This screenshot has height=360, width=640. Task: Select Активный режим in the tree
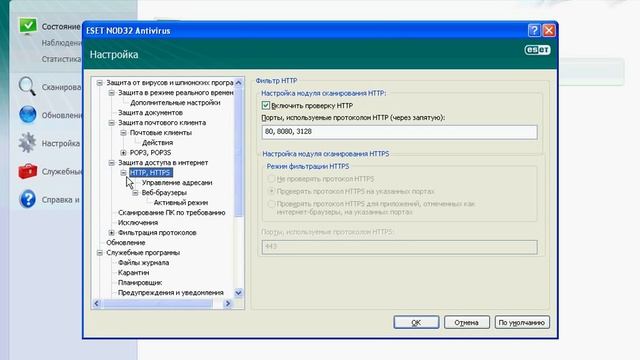(x=181, y=203)
